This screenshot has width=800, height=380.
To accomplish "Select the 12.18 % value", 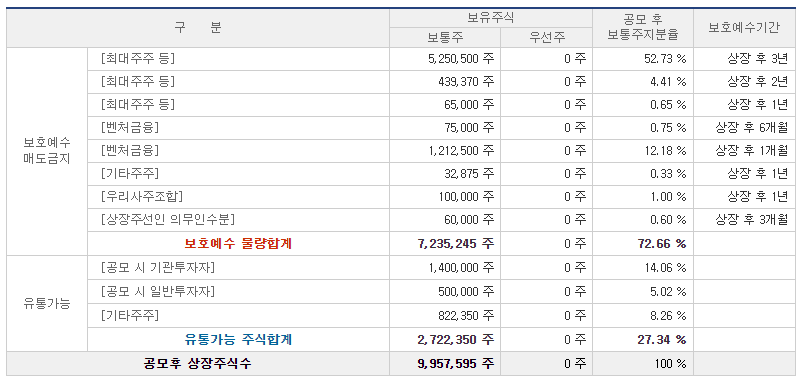I will click(665, 150).
